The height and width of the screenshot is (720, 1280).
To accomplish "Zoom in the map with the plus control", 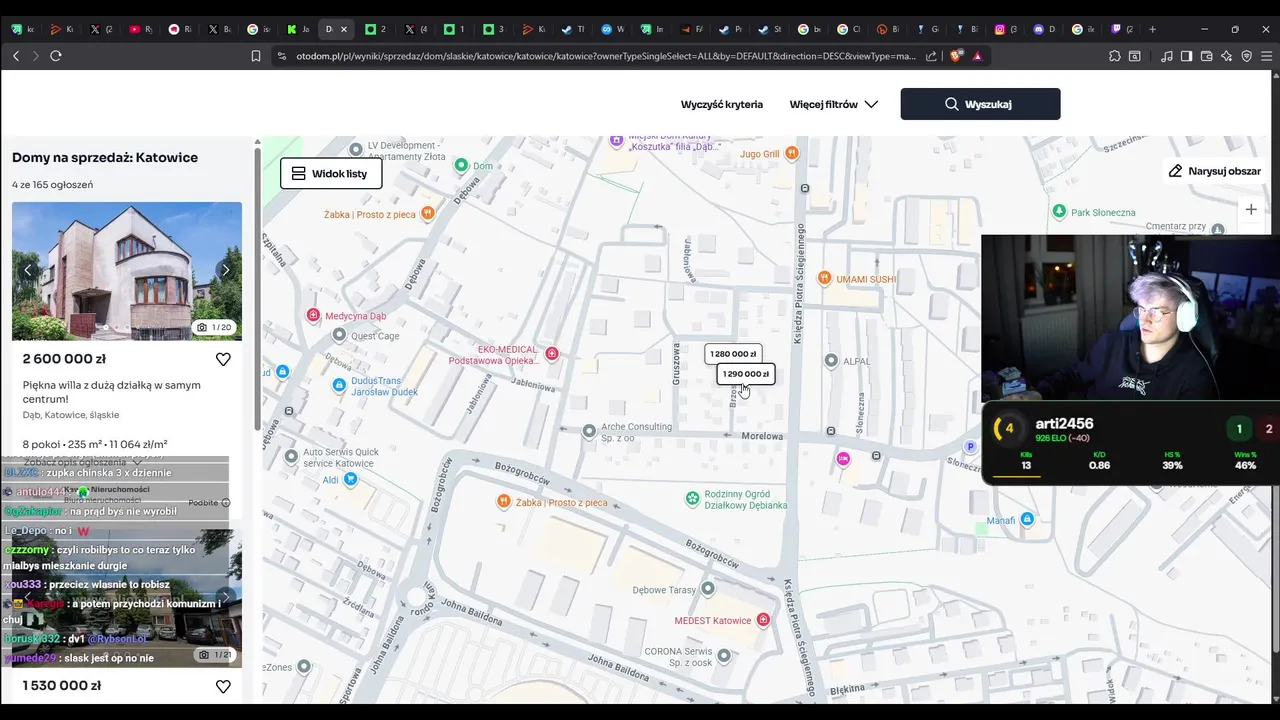I will point(1251,209).
